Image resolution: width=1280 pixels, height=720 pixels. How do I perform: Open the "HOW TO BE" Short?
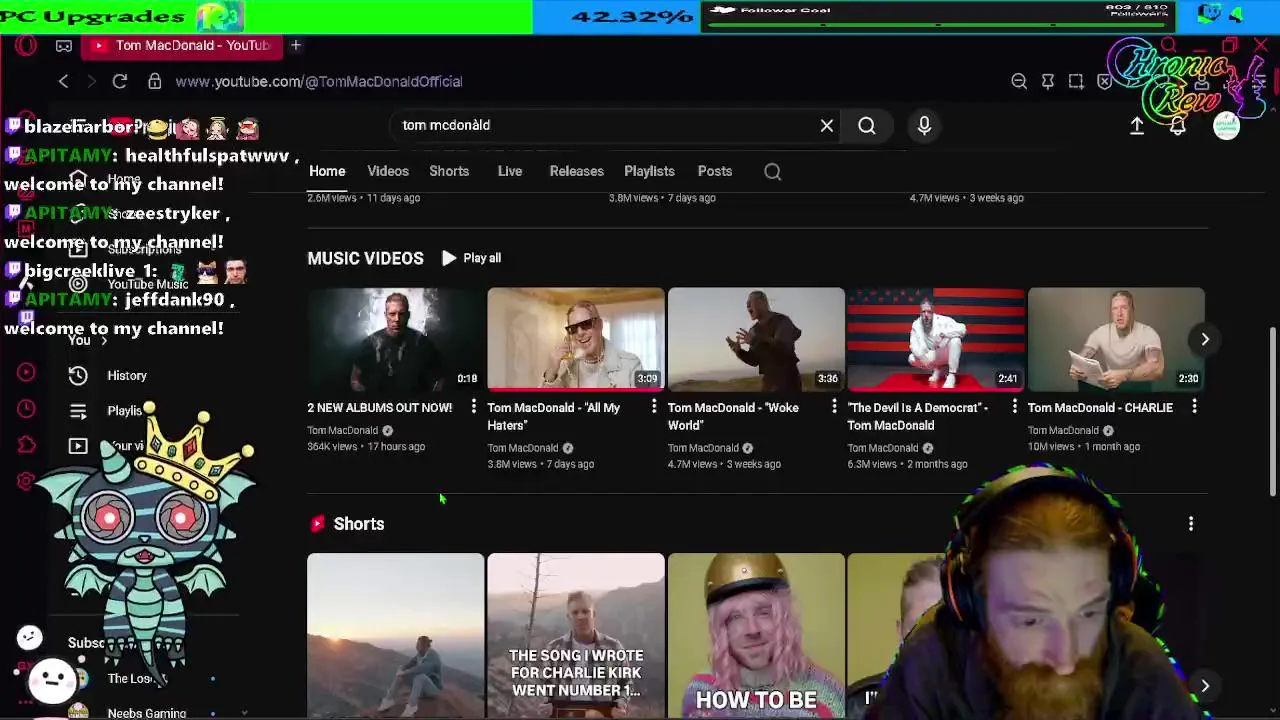(756, 636)
